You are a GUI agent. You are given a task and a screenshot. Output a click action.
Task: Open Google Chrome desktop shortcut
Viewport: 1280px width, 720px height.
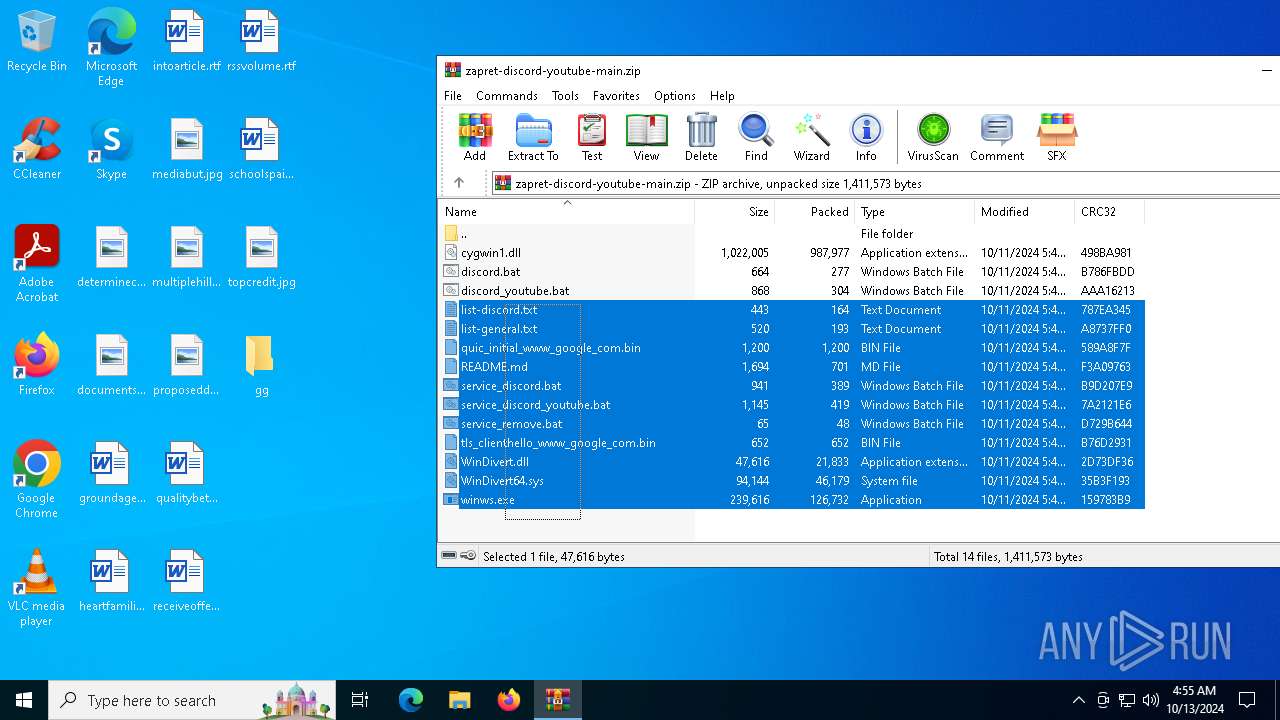tap(37, 480)
